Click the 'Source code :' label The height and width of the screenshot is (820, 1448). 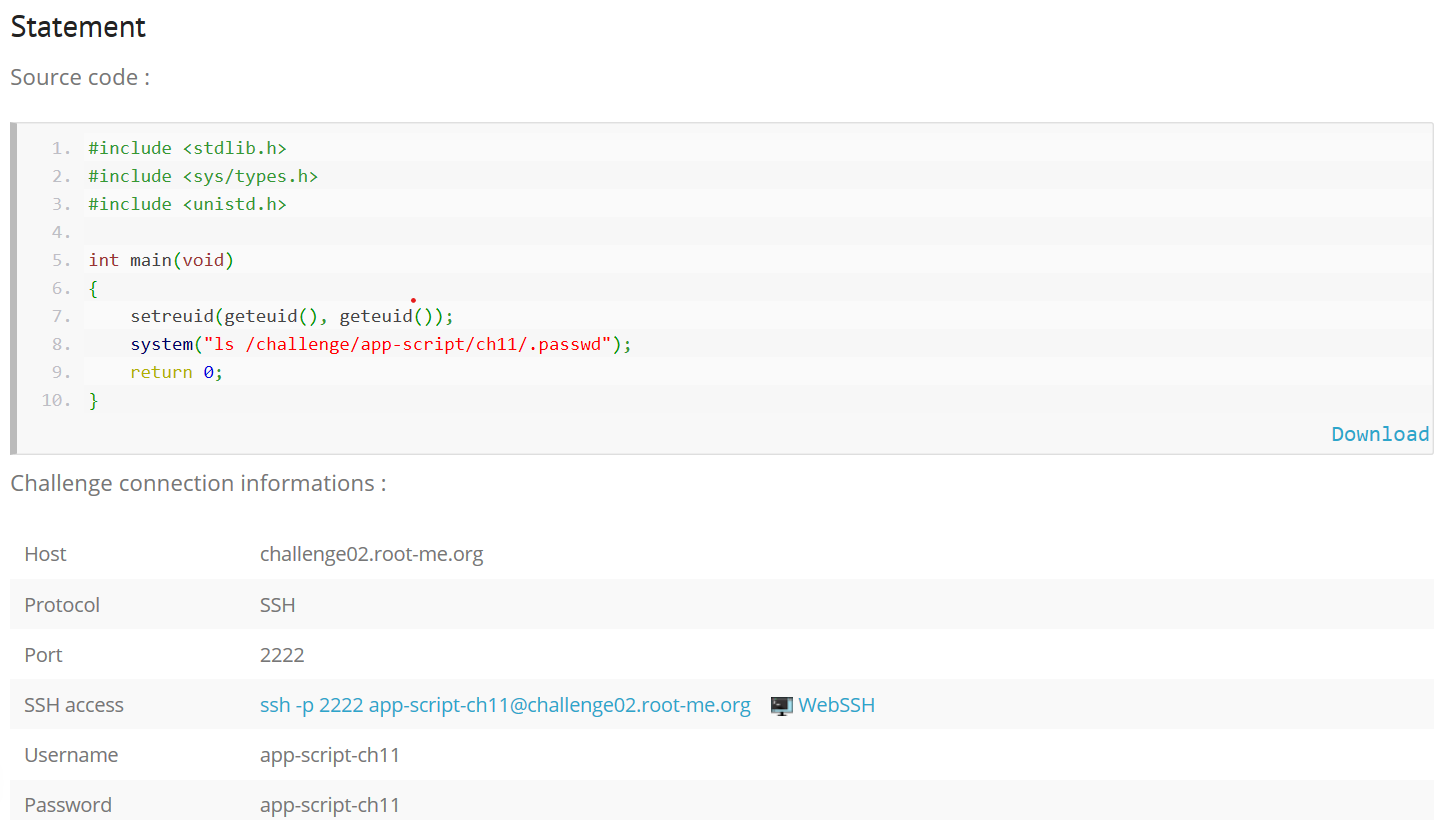tap(80, 77)
